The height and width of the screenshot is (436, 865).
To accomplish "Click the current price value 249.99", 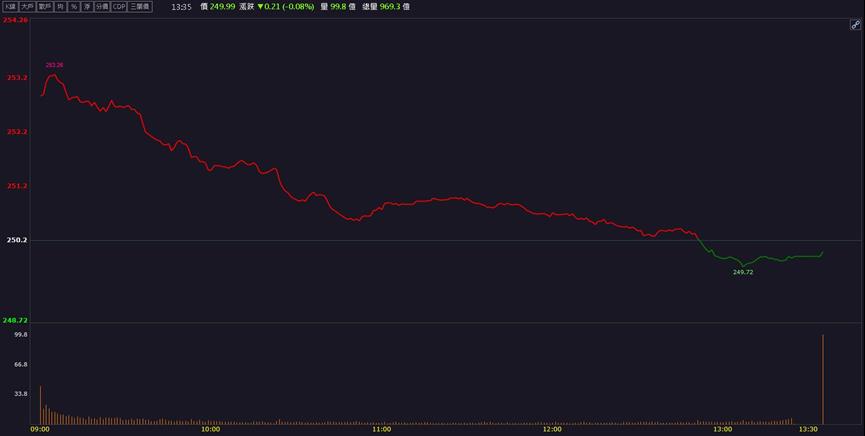I will (x=222, y=7).
